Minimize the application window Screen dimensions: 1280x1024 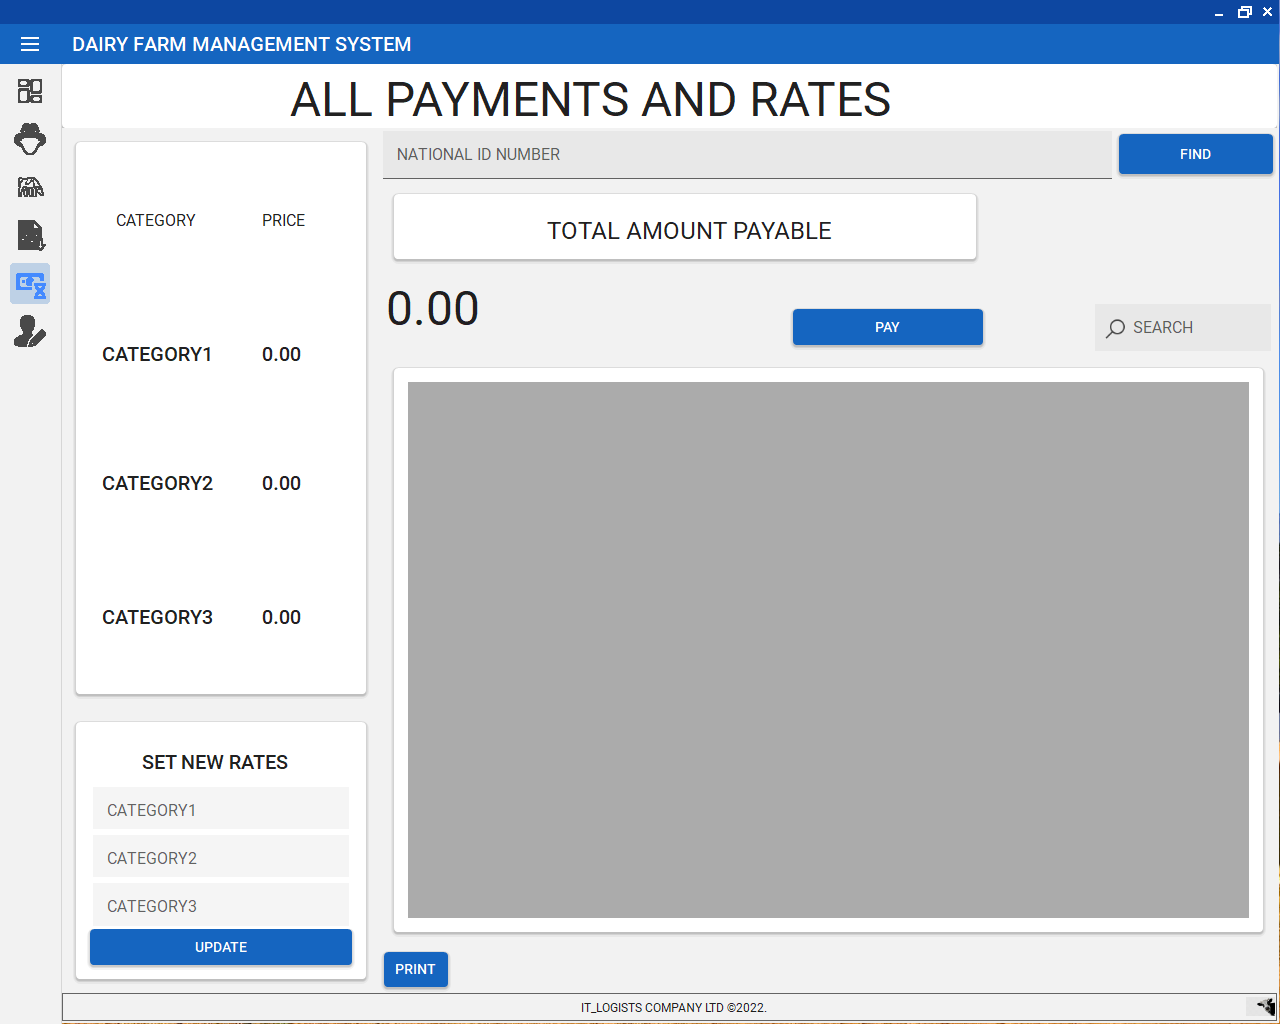click(x=1219, y=12)
